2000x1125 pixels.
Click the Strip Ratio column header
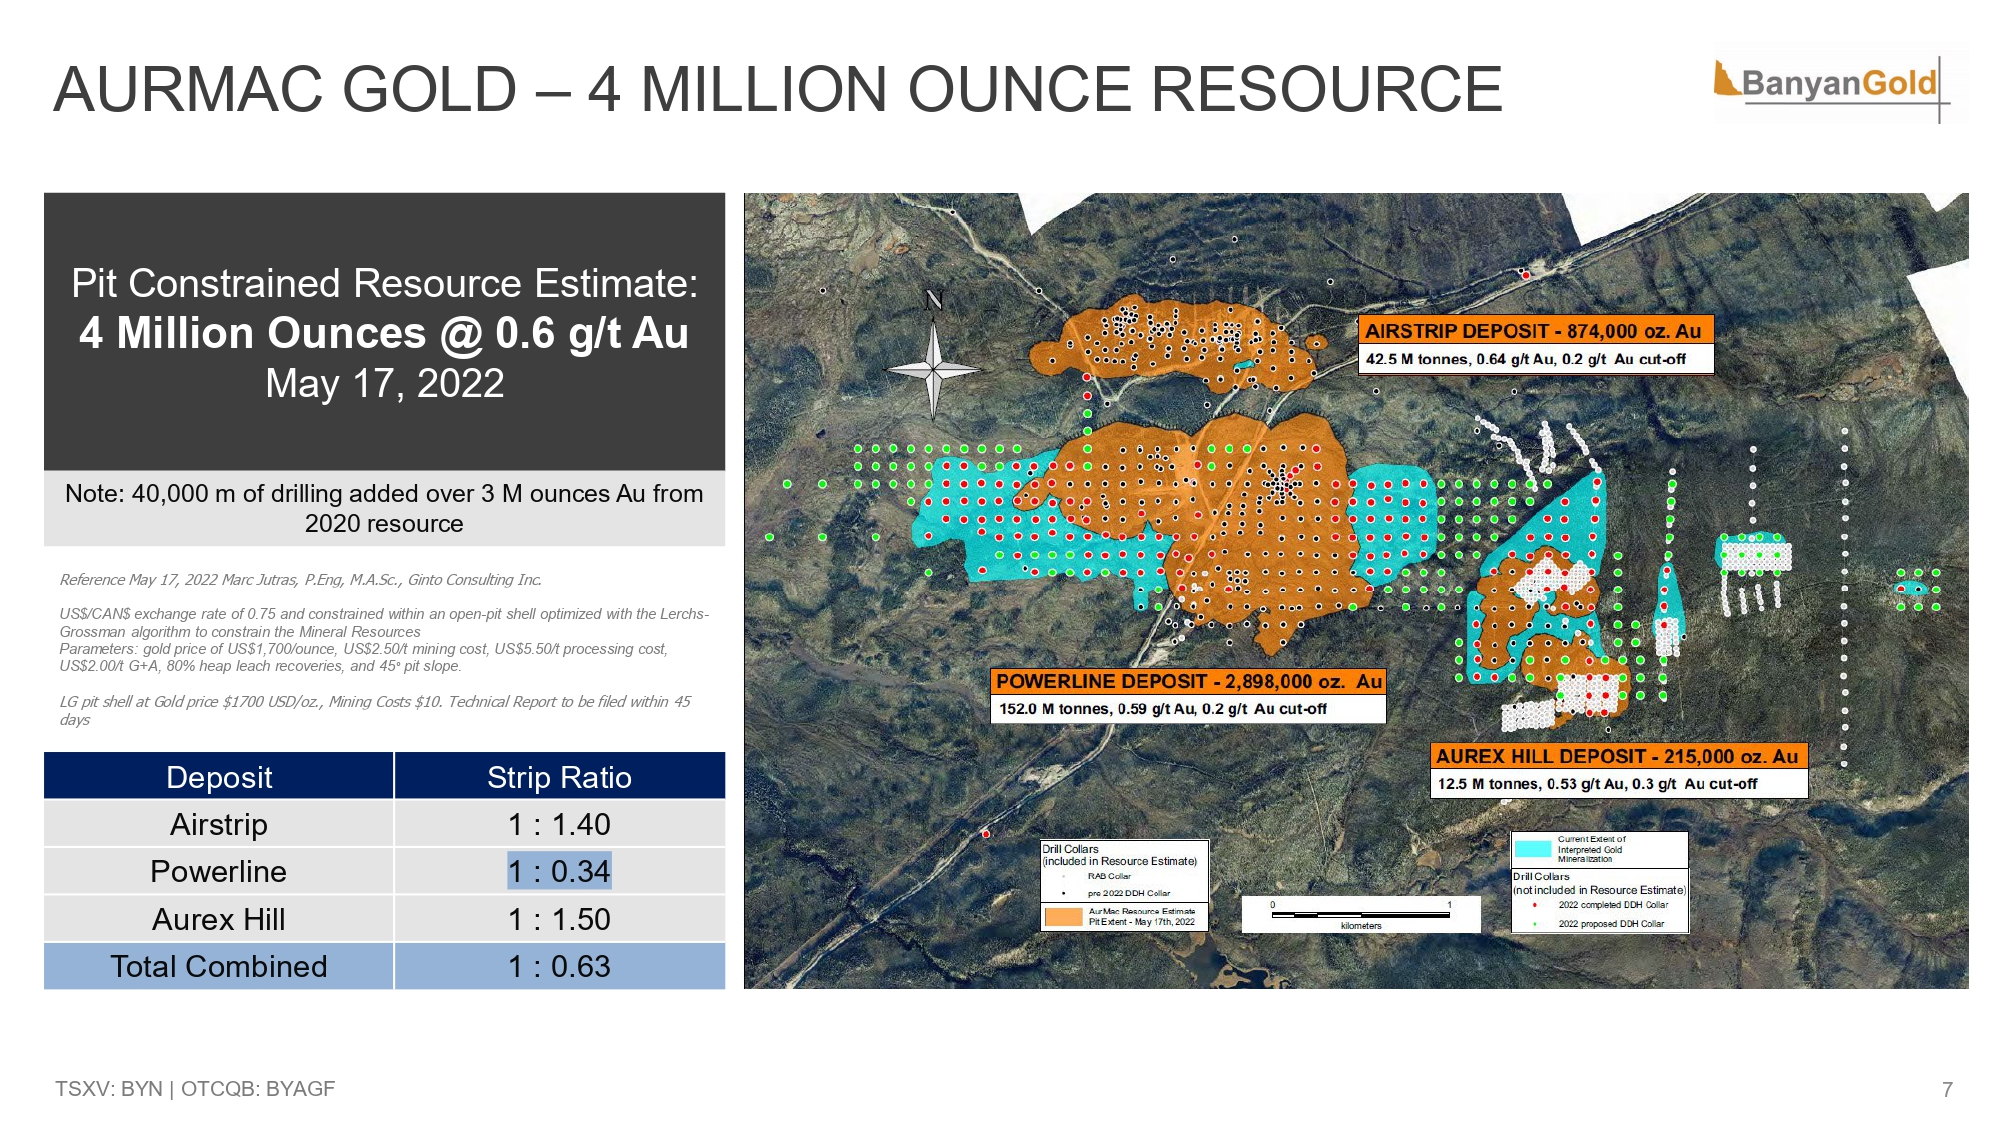pyautogui.click(x=559, y=777)
